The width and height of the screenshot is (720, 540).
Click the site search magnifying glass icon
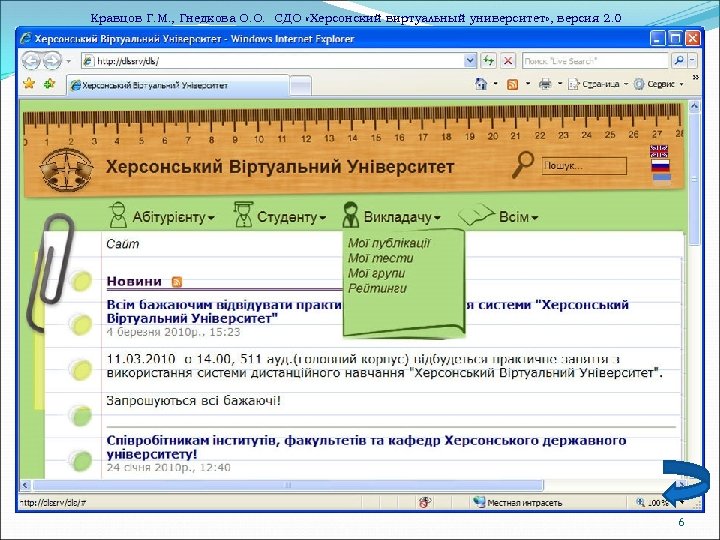(x=523, y=164)
